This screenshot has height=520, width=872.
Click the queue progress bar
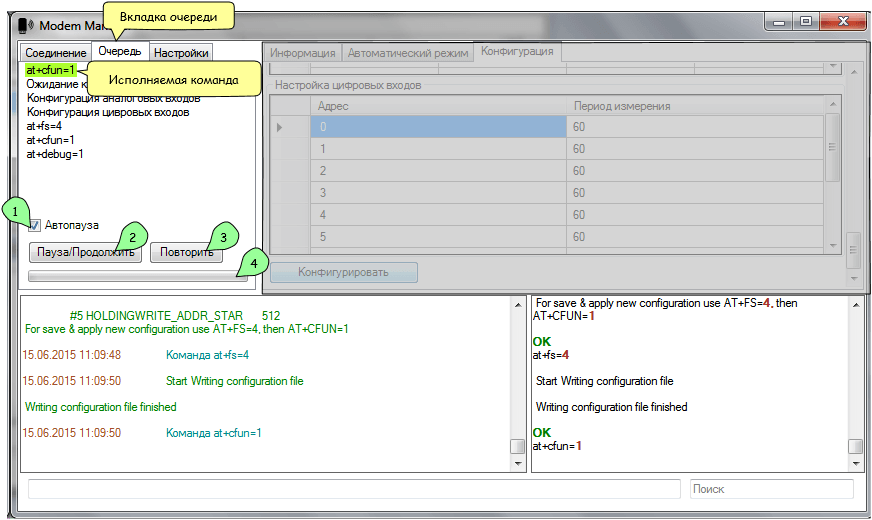tap(137, 276)
